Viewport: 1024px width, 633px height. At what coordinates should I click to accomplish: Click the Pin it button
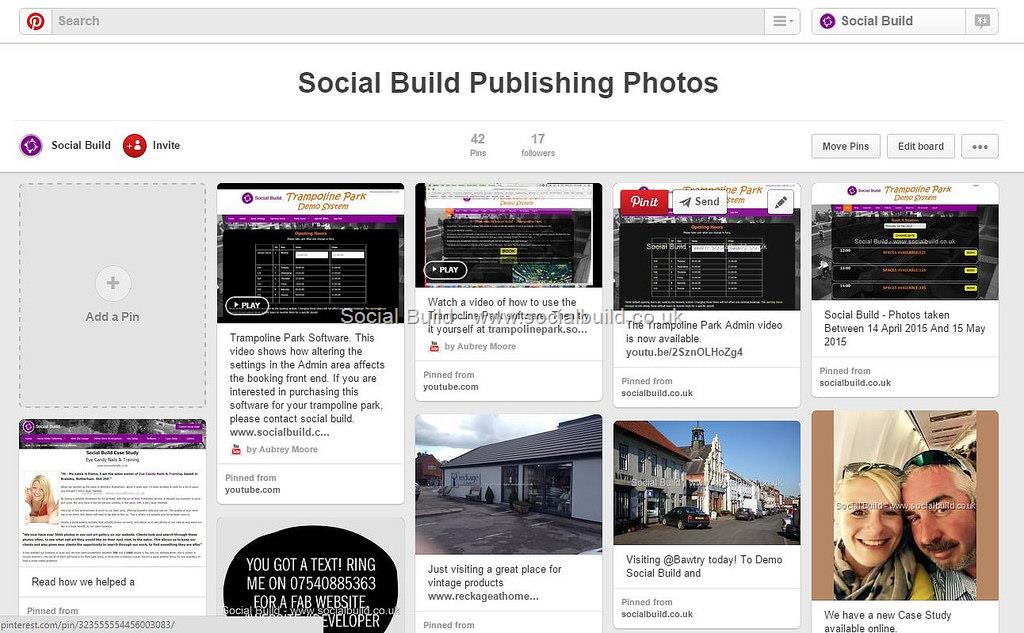(644, 202)
